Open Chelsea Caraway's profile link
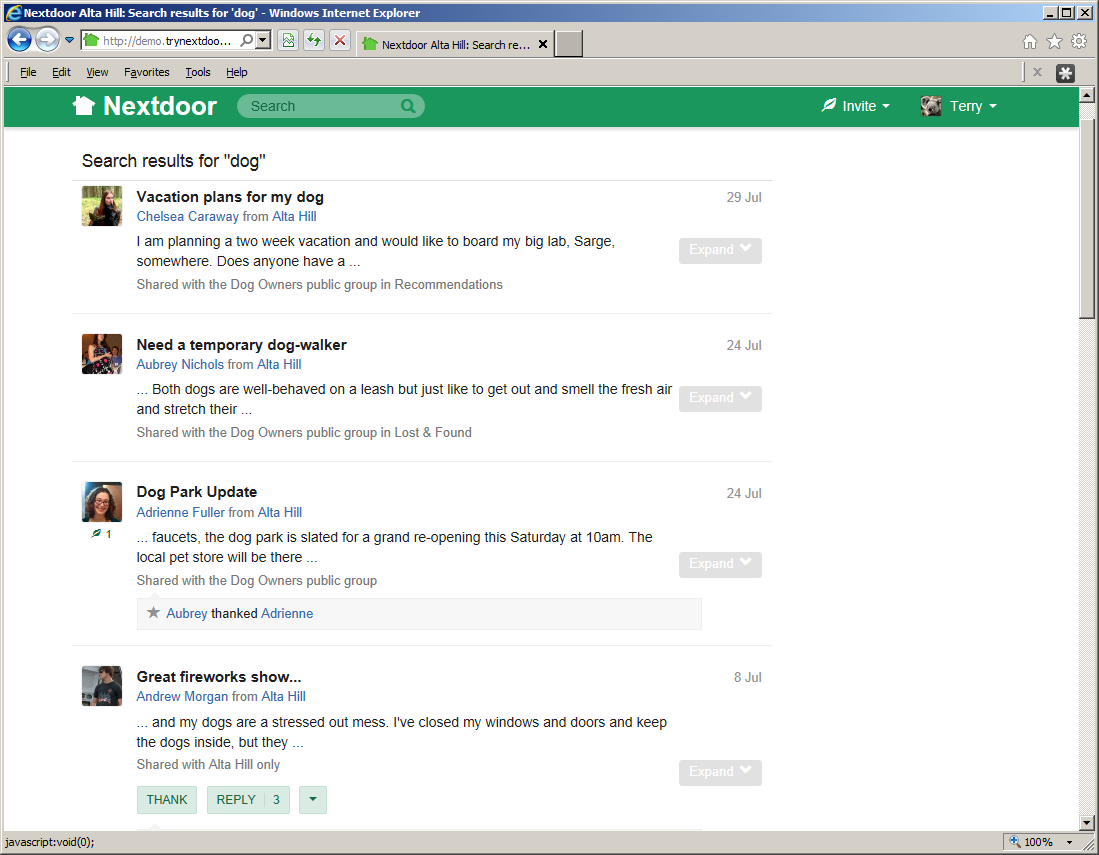The height and width of the screenshot is (855, 1099). click(x=187, y=216)
